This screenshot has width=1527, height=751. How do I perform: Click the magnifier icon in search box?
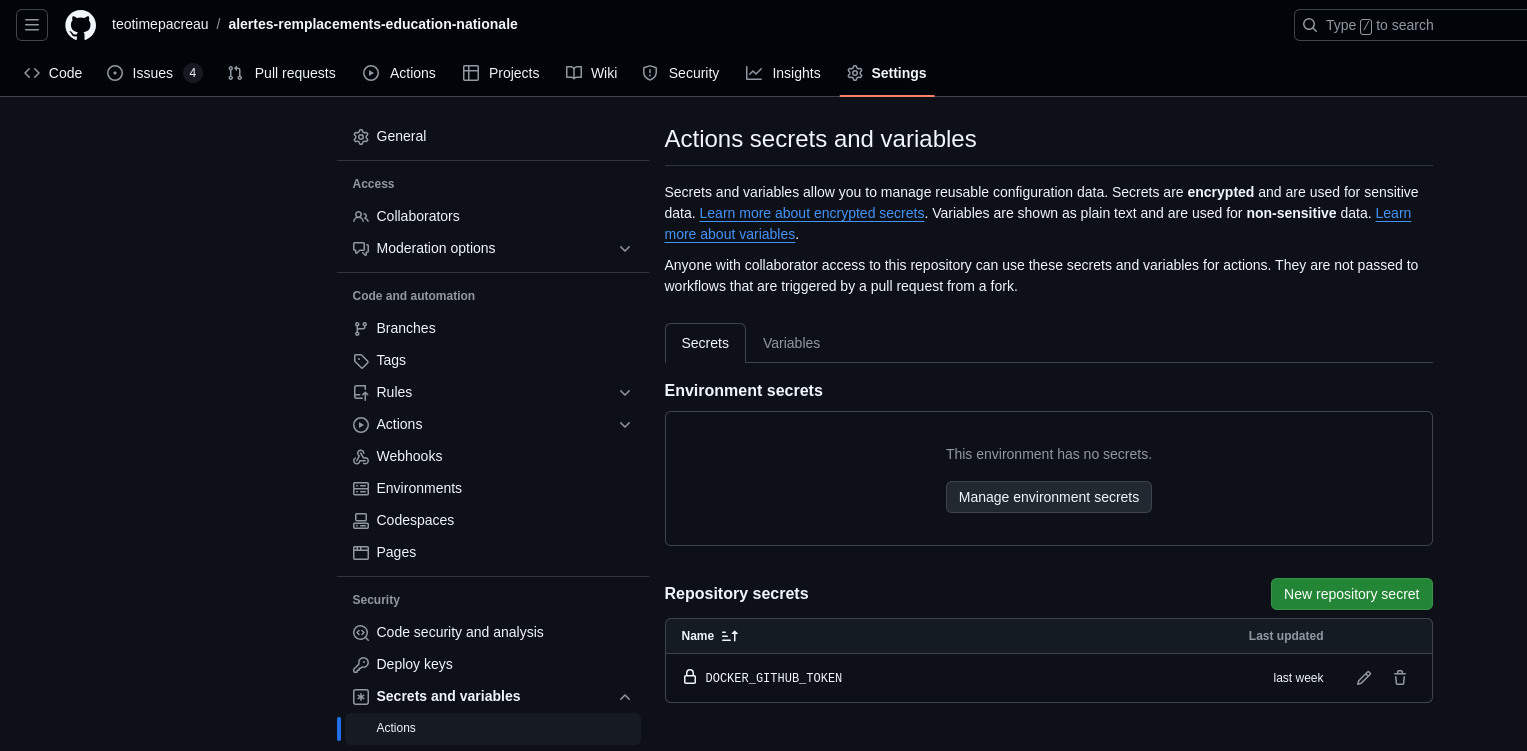1310,25
